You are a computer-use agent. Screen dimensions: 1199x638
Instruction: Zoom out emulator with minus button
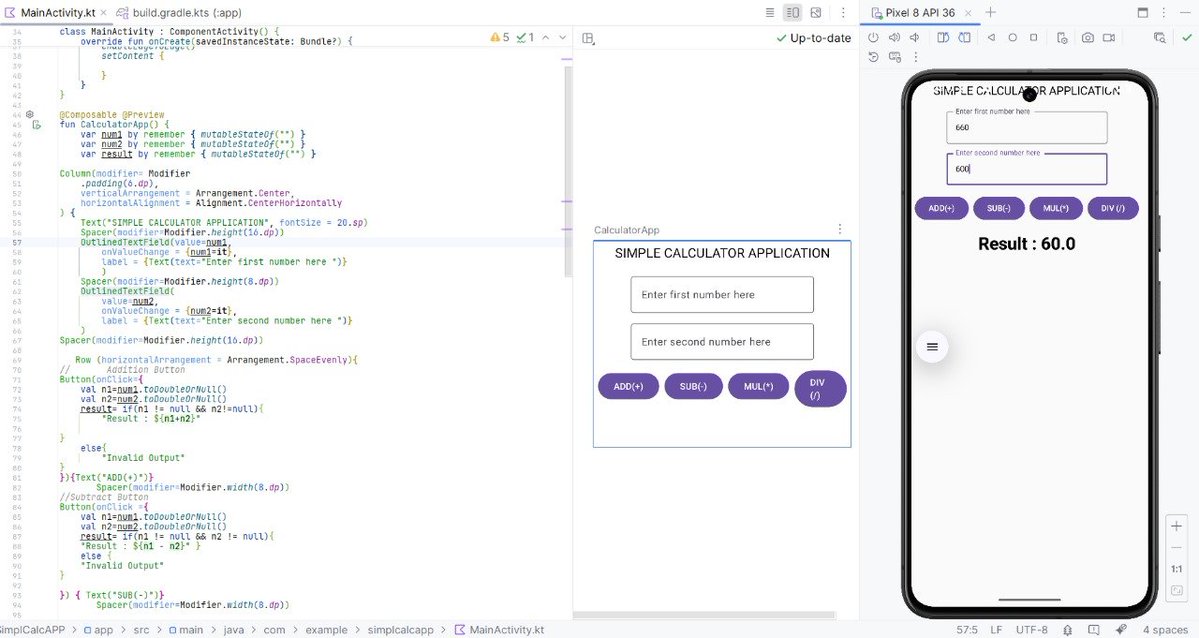(x=1176, y=548)
